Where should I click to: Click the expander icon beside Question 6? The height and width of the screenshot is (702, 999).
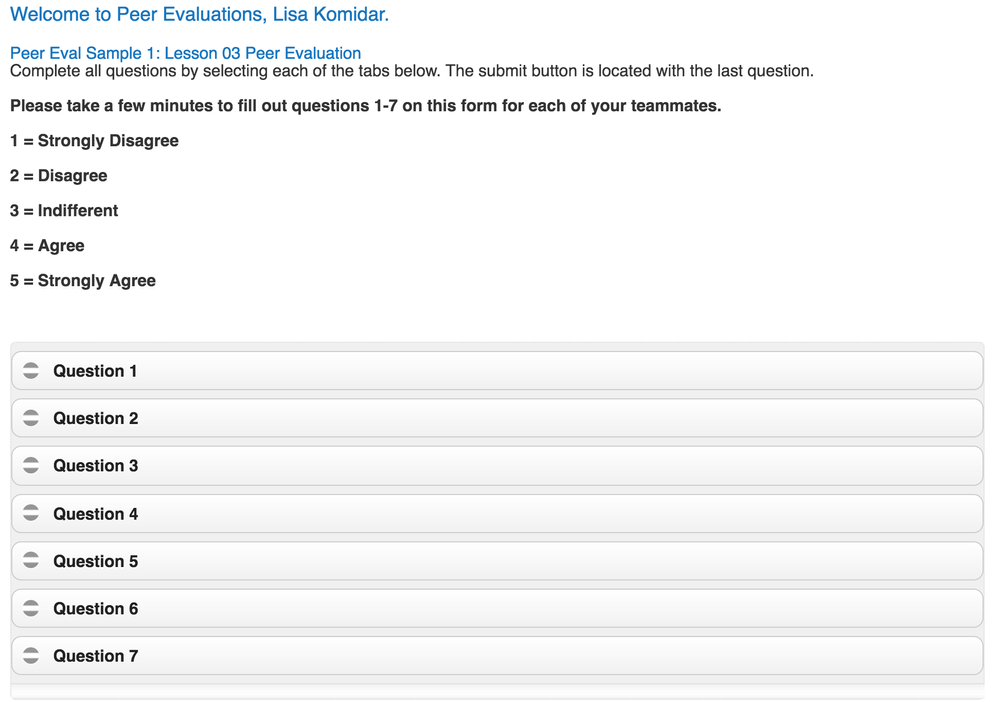click(x=31, y=608)
